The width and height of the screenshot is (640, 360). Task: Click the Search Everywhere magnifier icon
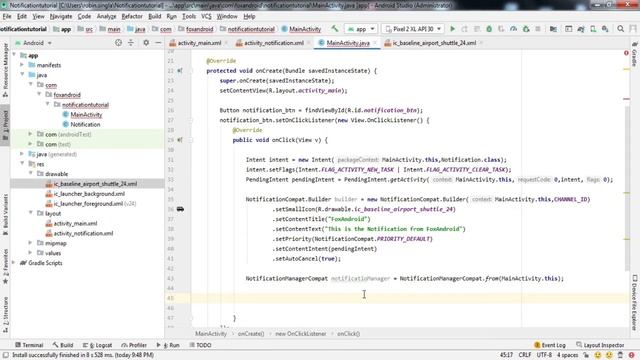pyautogui.click(x=620, y=29)
